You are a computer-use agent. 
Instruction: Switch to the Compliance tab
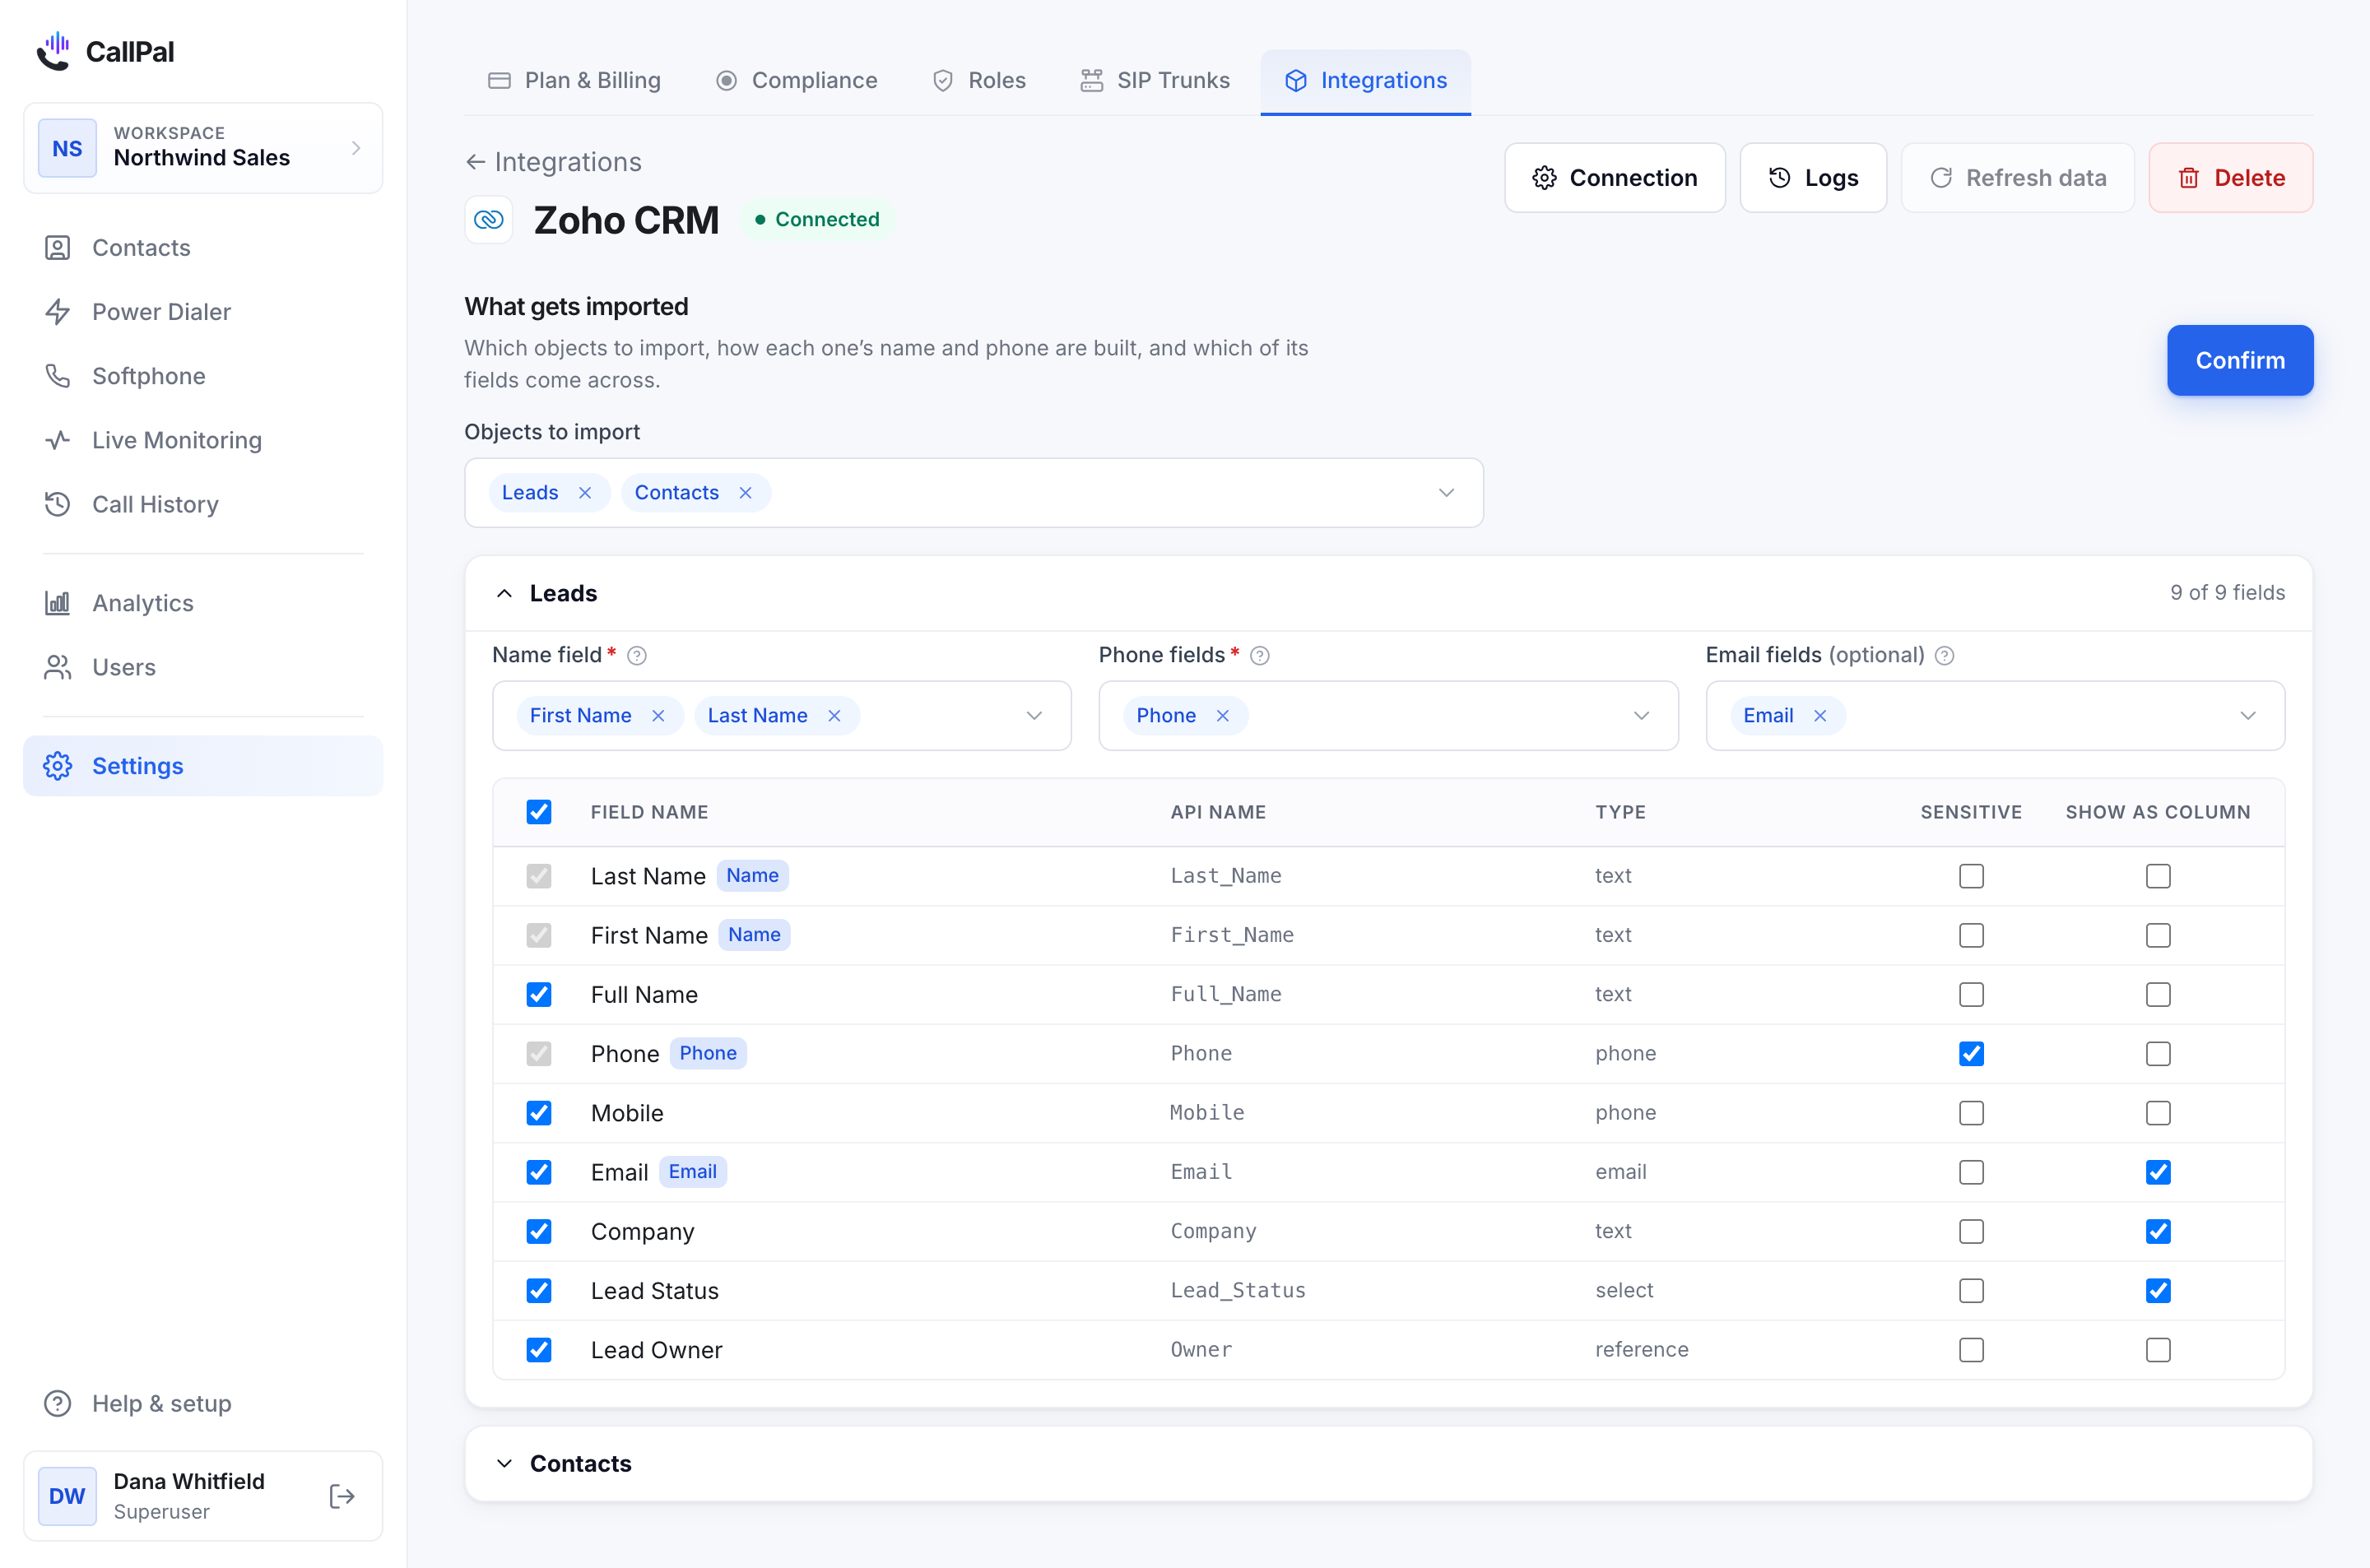[797, 81]
